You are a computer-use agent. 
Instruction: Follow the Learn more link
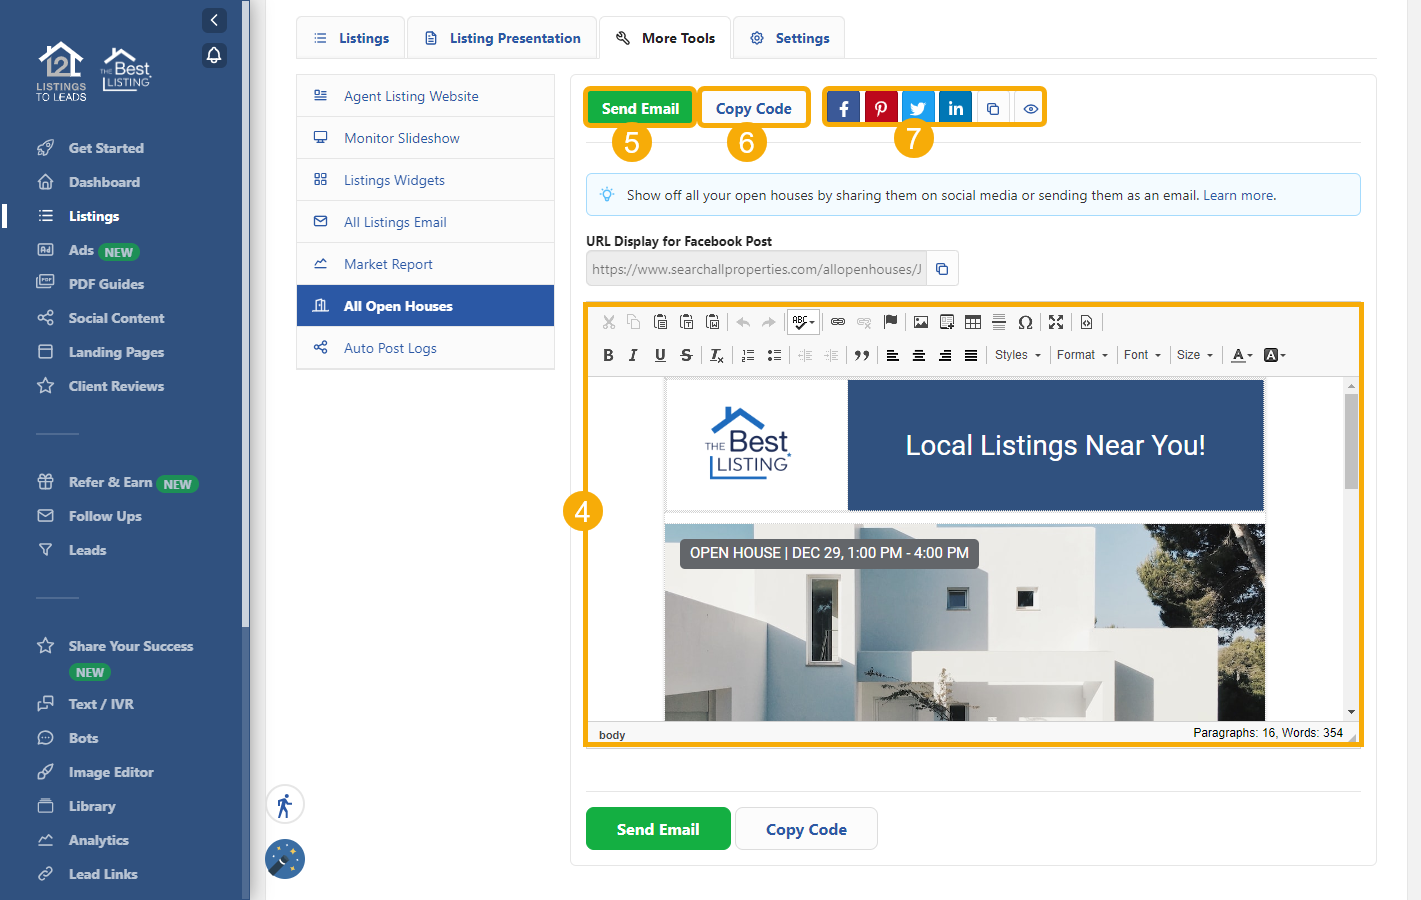pyautogui.click(x=1238, y=195)
